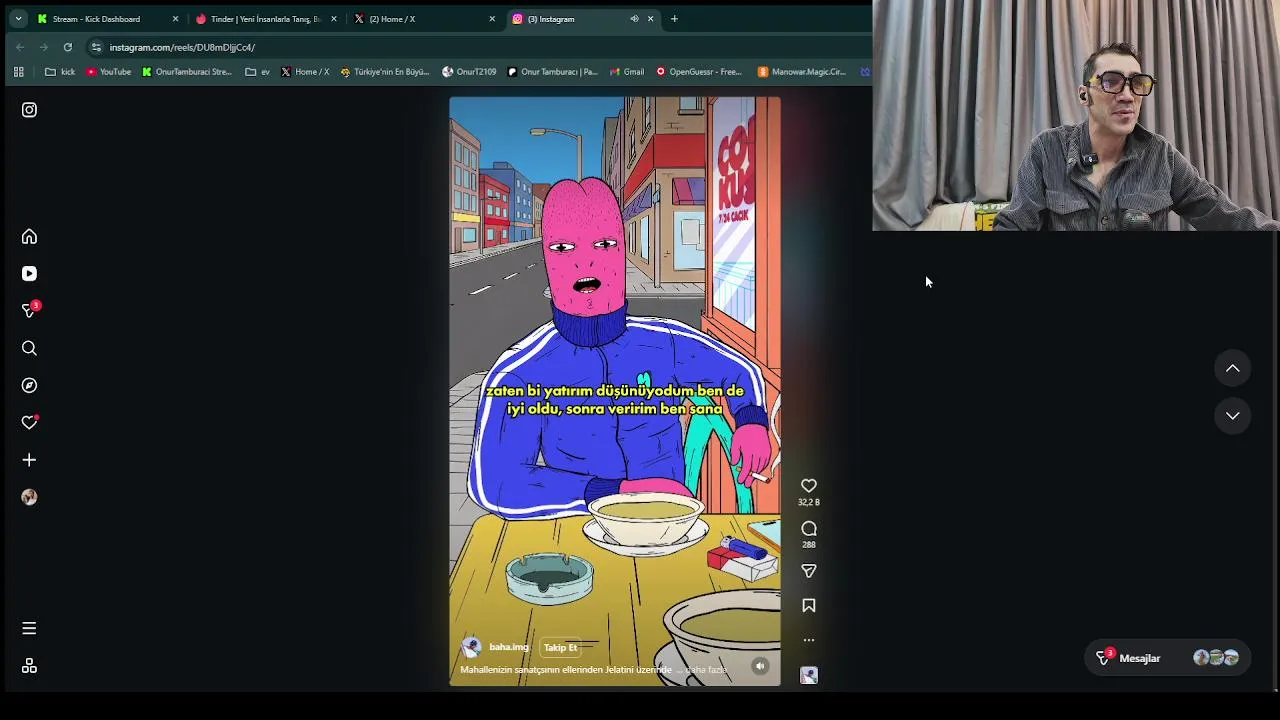1280x720 pixels.
Task: Open the Explore compass icon
Action: pos(29,385)
